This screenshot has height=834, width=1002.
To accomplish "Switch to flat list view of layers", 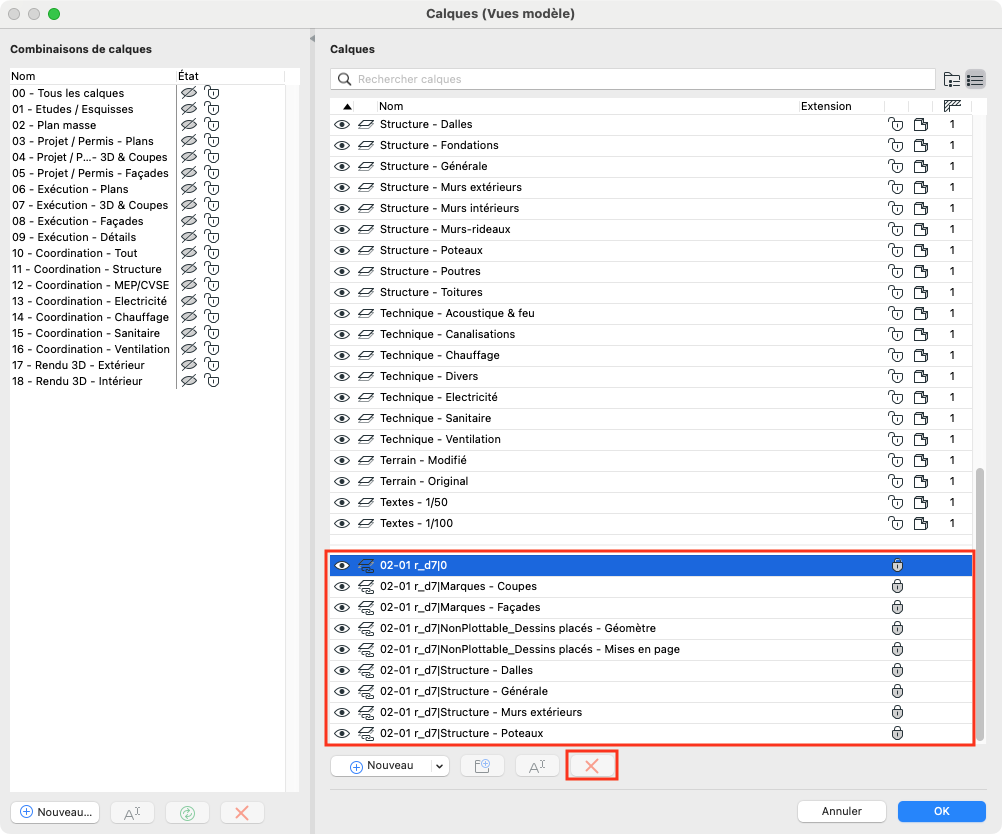I will pyautogui.click(x=975, y=79).
